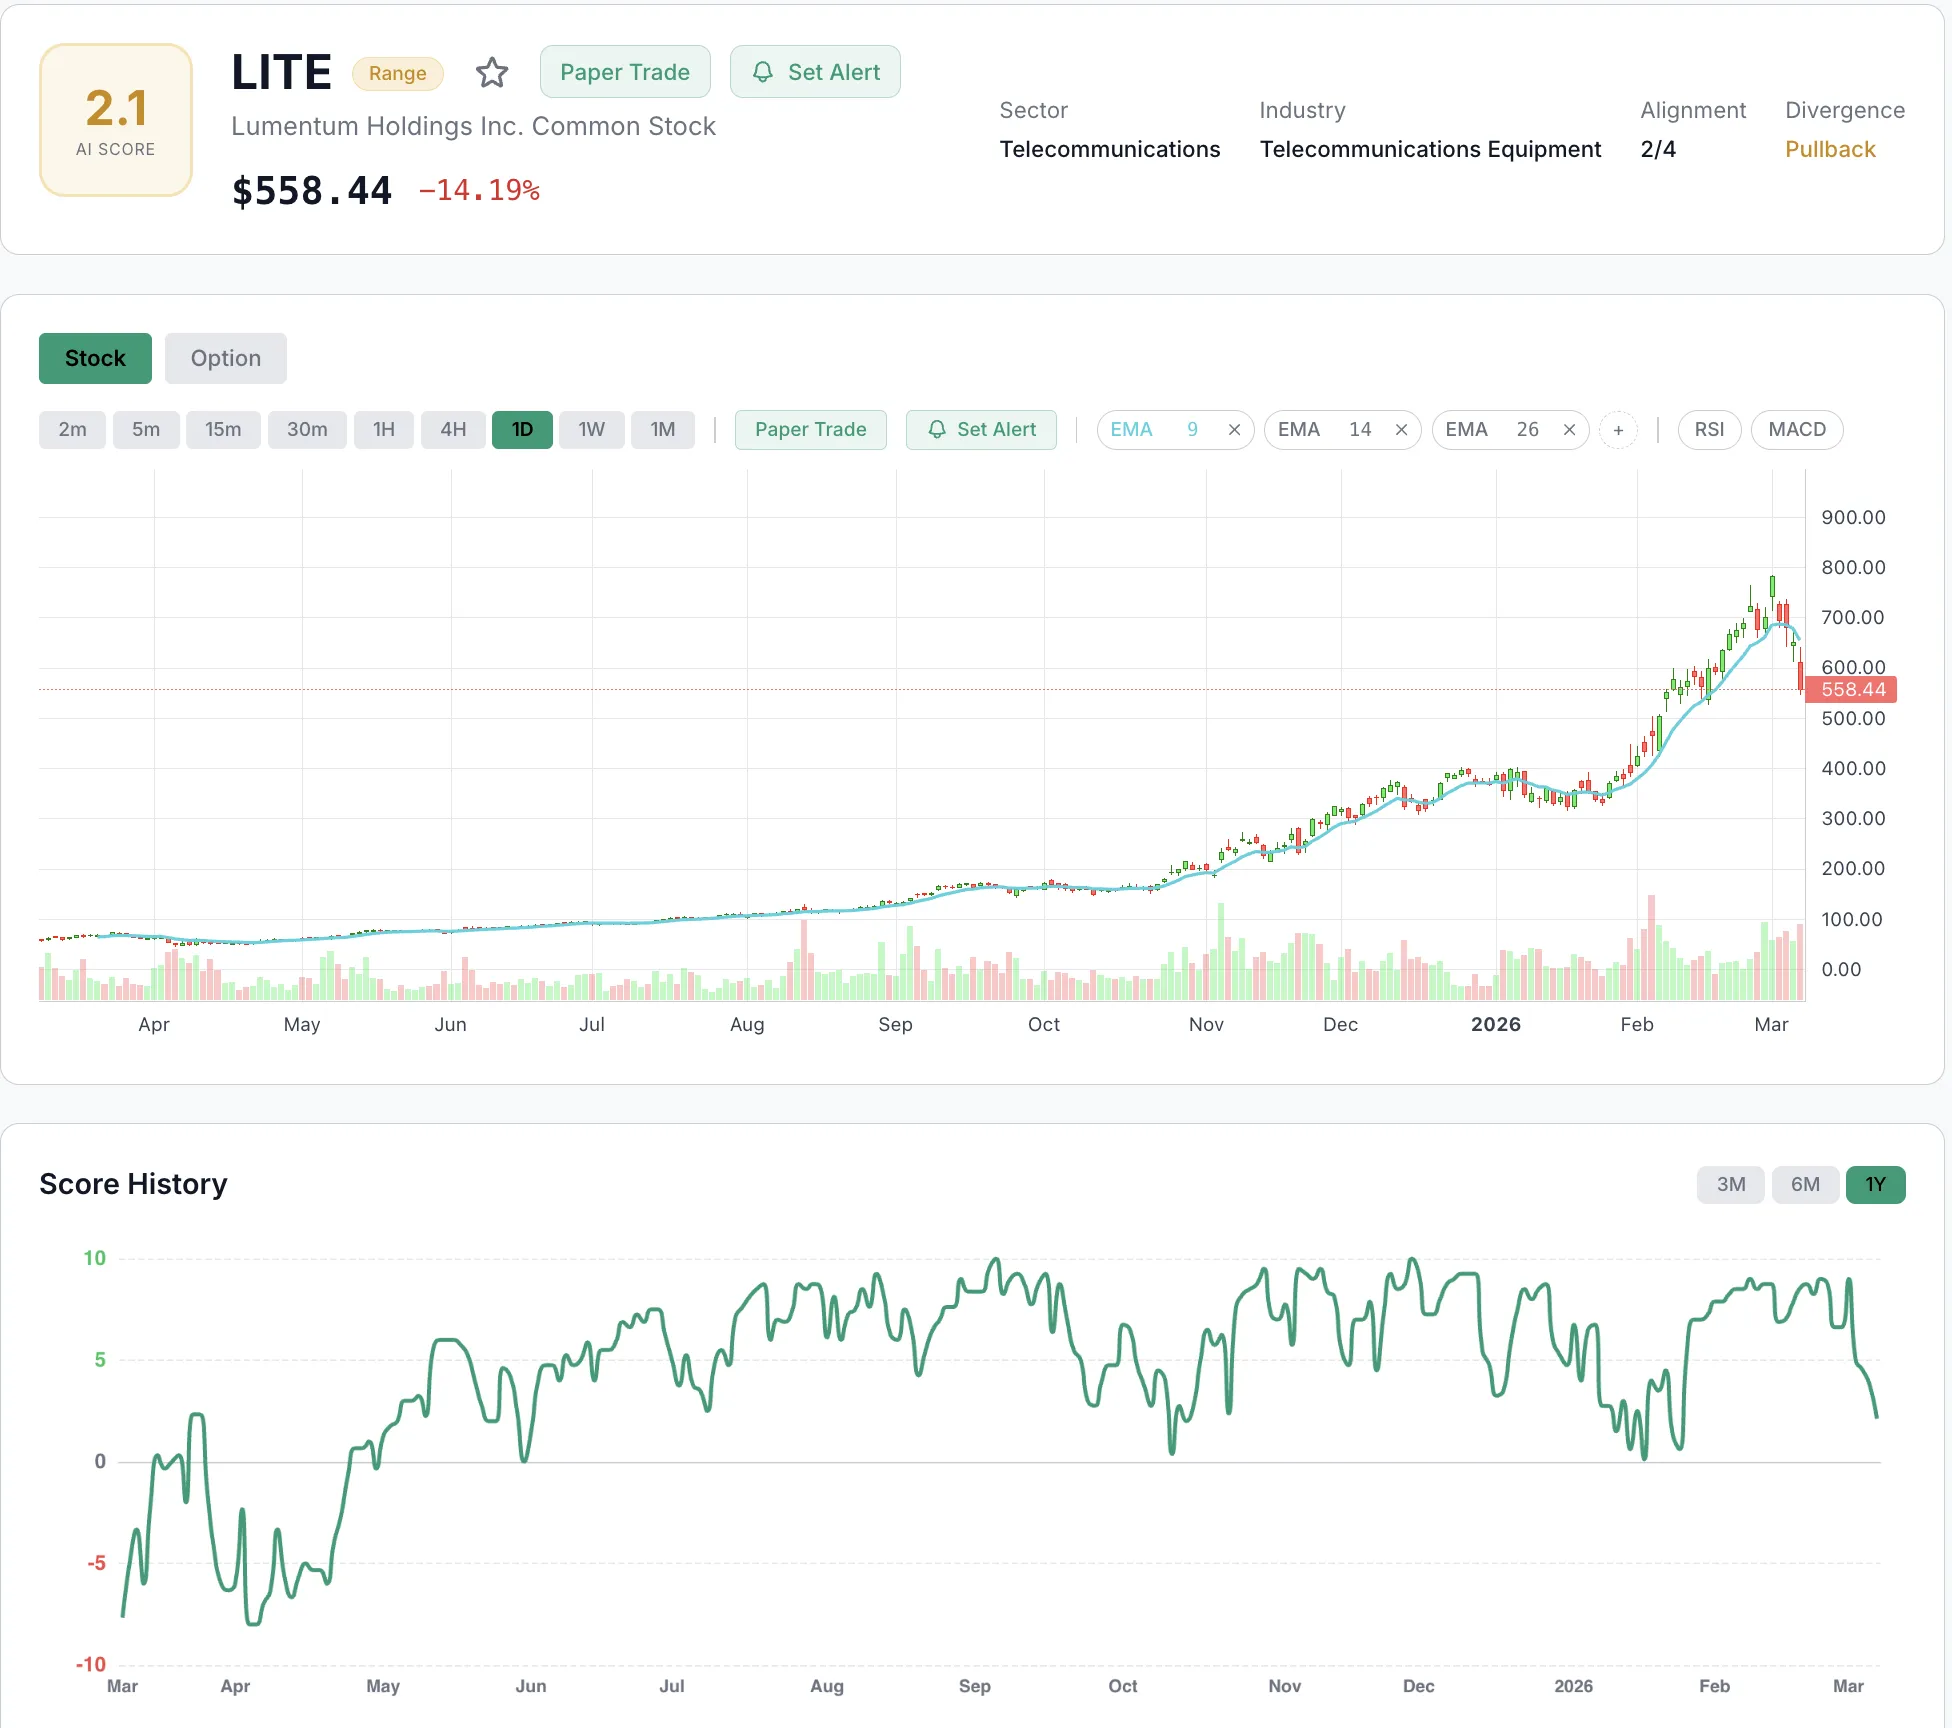Remove the EMA 9 indicator
Viewport: 1952px width, 1728px height.
pos(1234,430)
